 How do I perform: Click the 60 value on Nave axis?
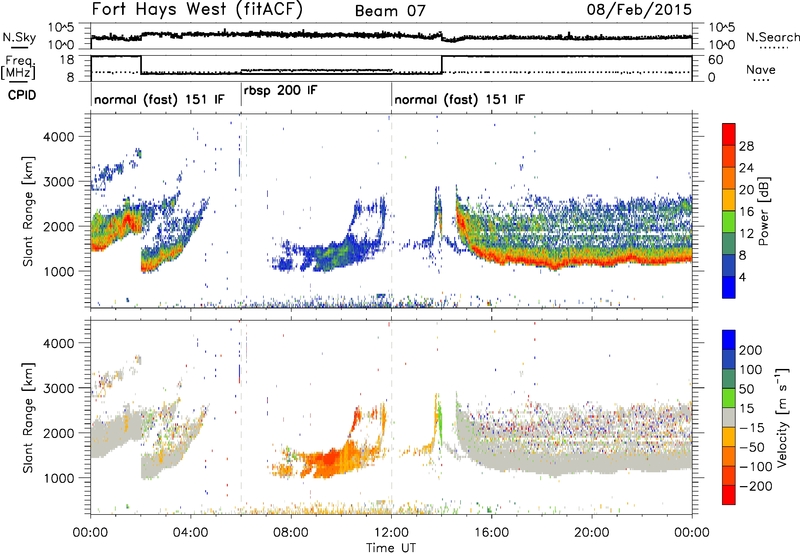coord(715,60)
